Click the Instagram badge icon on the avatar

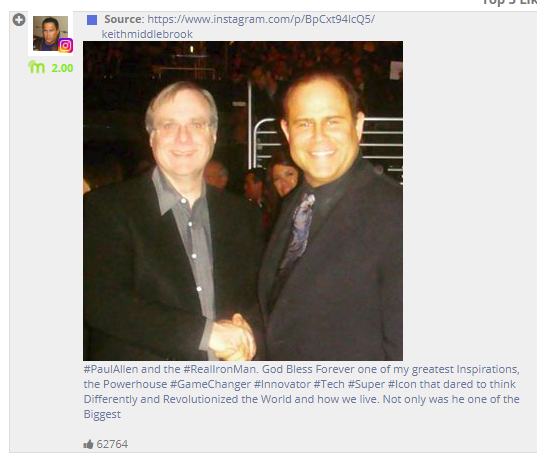pyautogui.click(x=65, y=45)
